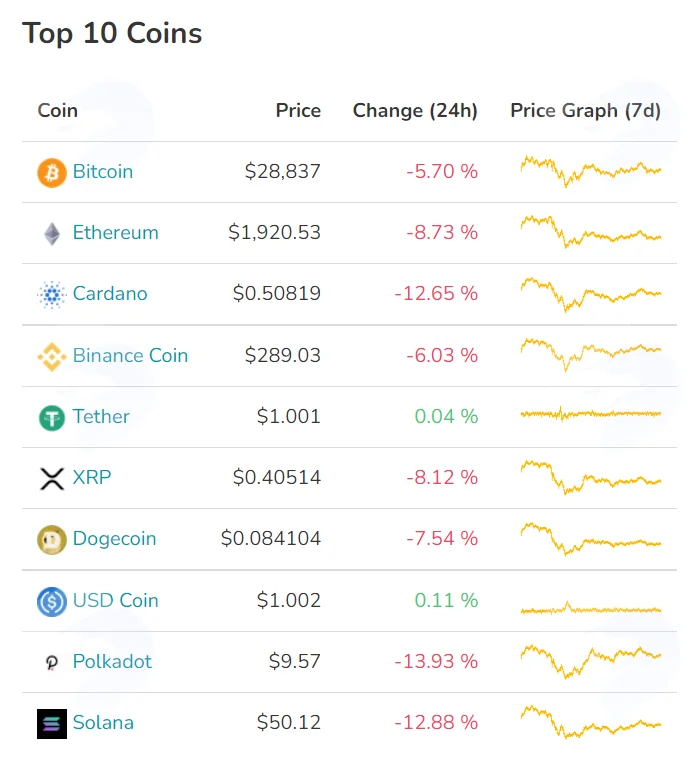692x765 pixels.
Task: Click the Change (24h) column header
Action: (x=415, y=111)
